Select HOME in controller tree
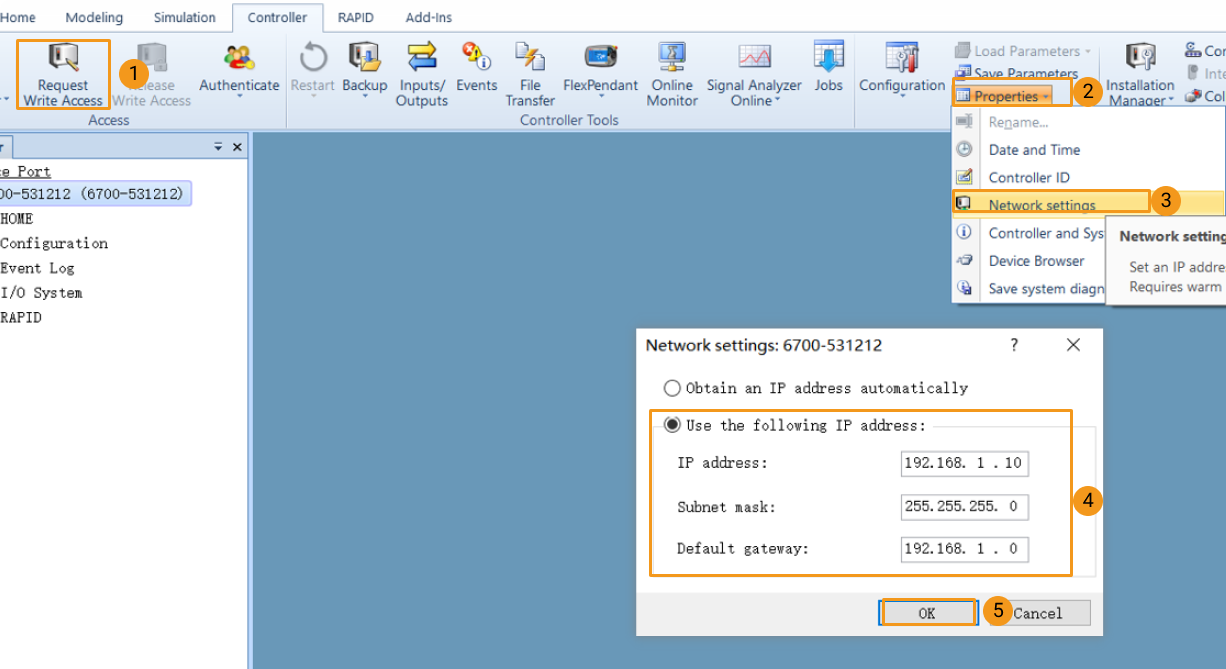 click(x=17, y=219)
